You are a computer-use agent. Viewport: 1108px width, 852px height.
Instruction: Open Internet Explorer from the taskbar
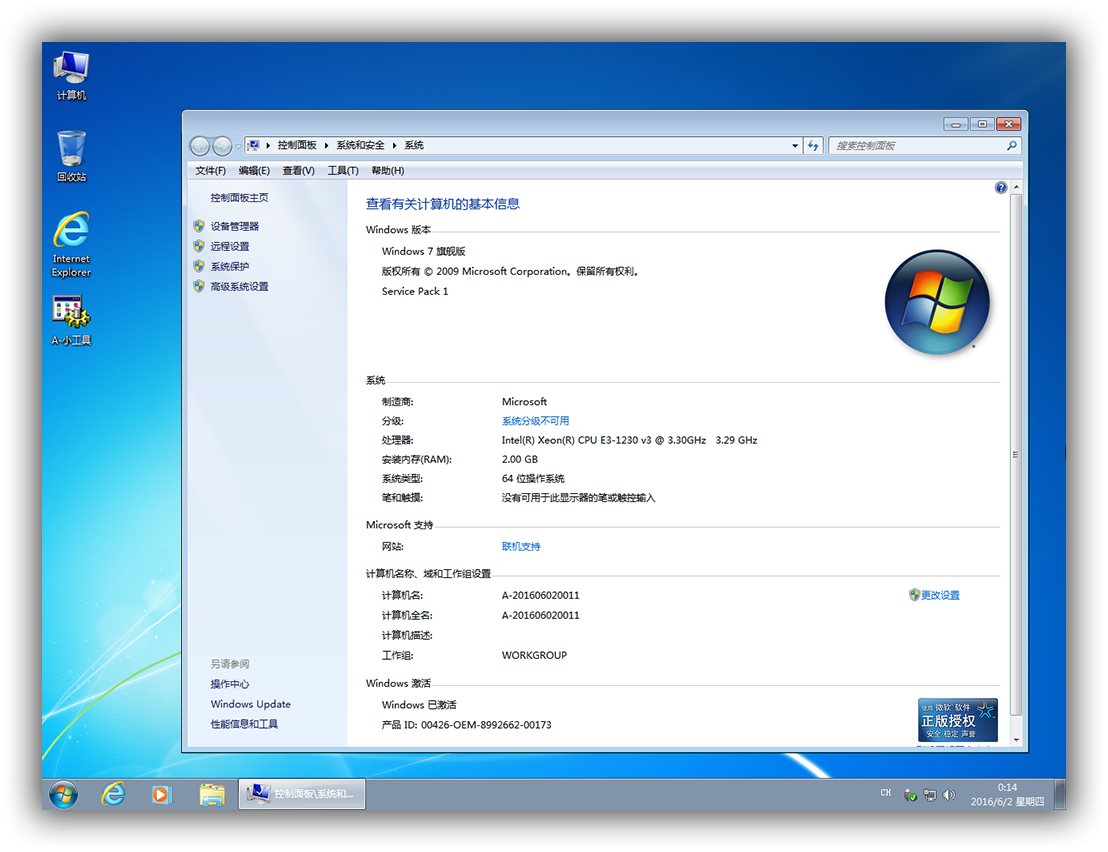113,794
